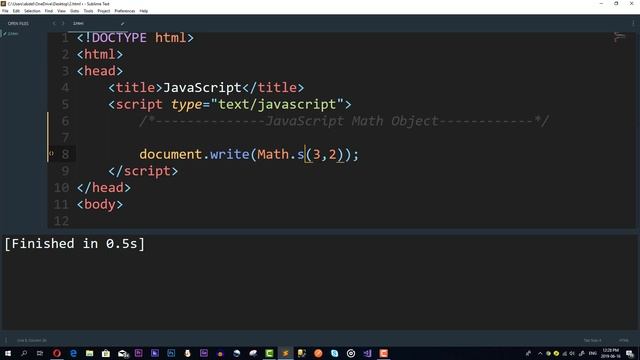The width and height of the screenshot is (640, 360).
Task: Click the line 8 gutter modified marker
Action: (x=51, y=153)
